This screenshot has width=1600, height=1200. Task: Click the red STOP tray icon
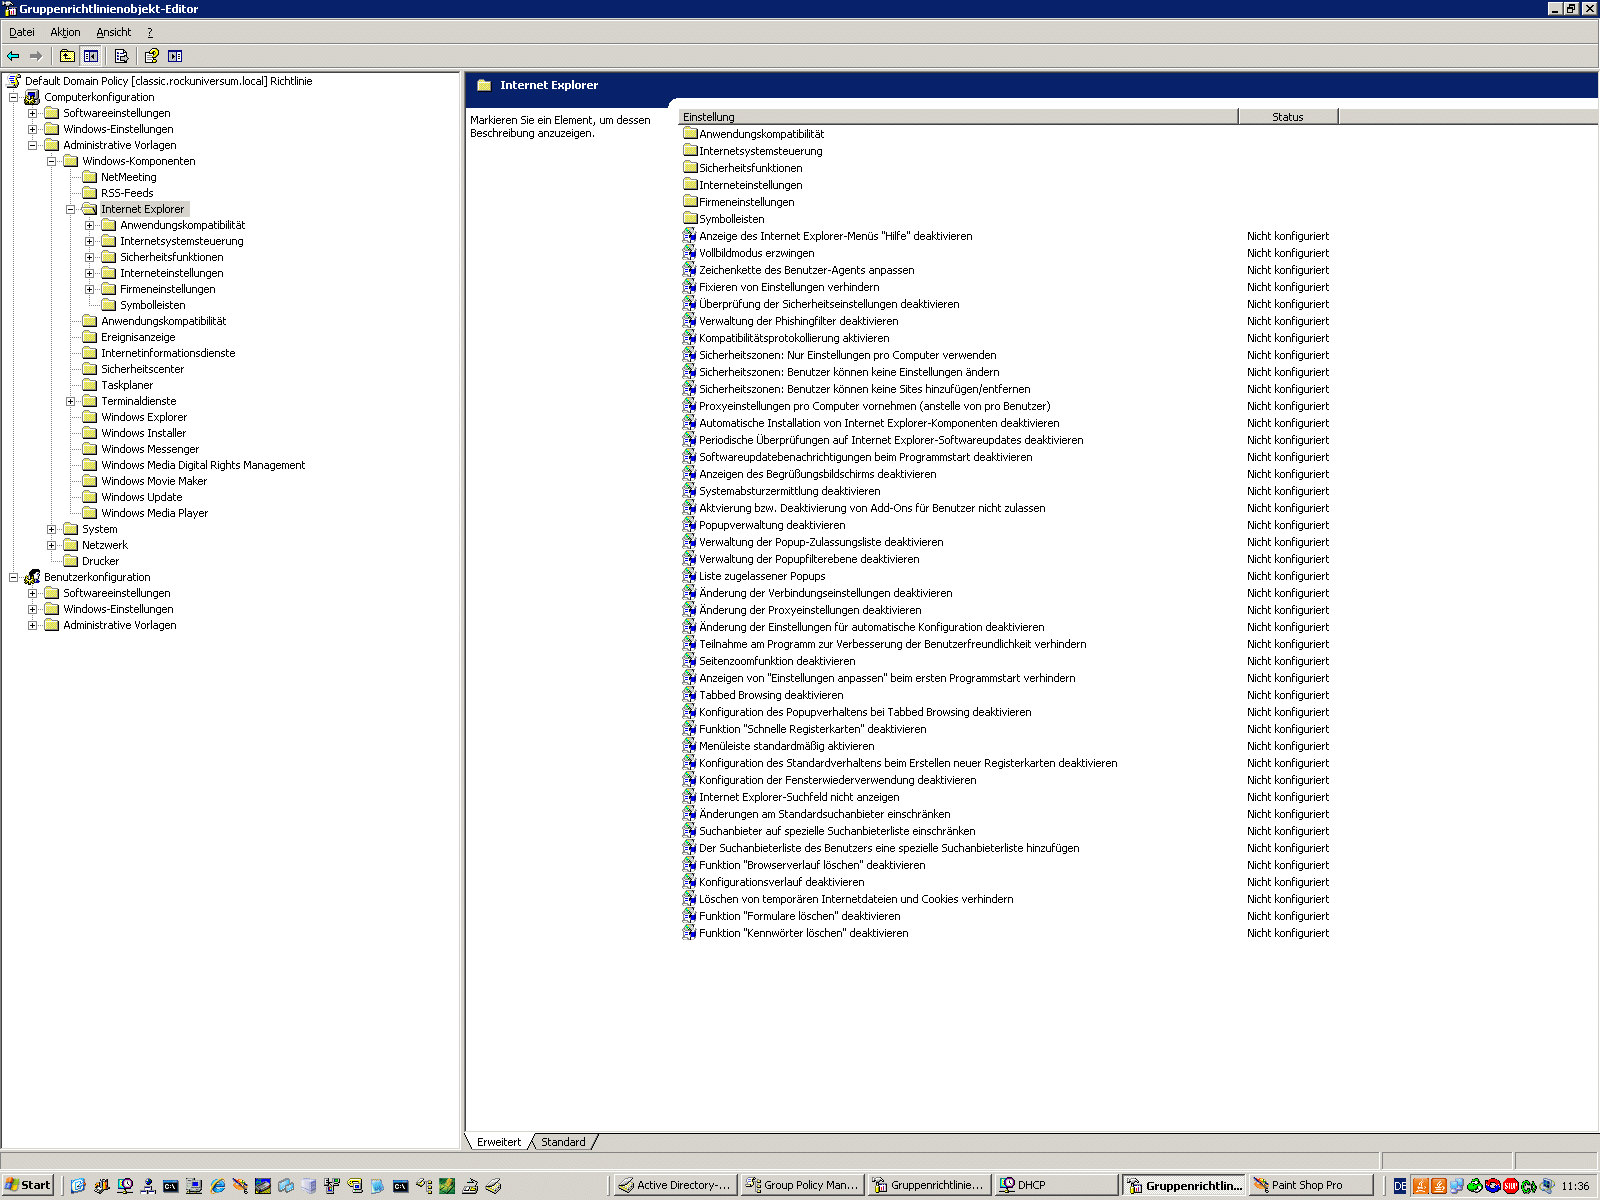click(1511, 1186)
